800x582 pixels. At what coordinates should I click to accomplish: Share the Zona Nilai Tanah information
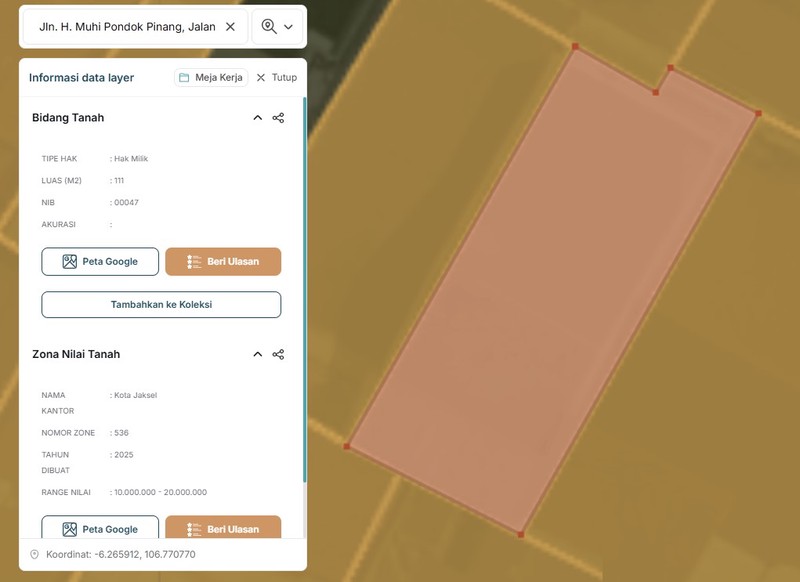[x=279, y=354]
